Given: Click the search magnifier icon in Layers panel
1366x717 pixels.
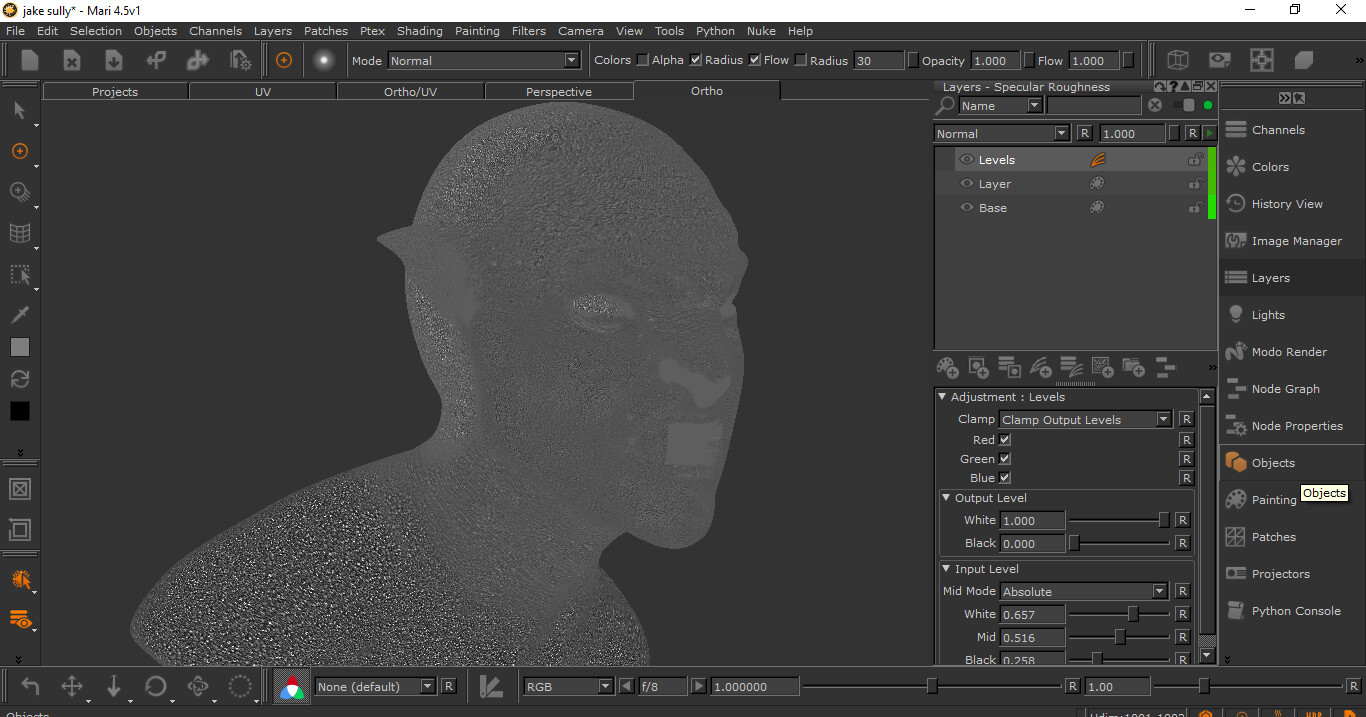Looking at the screenshot, I should 945,105.
